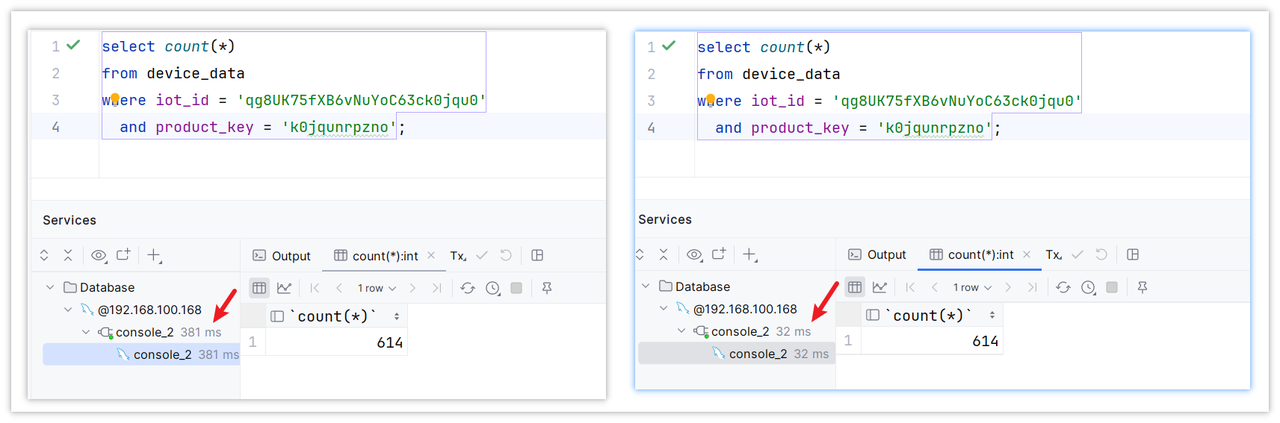Open the '1 row' page size dropdown, right
1280x423 pixels.
point(973,287)
